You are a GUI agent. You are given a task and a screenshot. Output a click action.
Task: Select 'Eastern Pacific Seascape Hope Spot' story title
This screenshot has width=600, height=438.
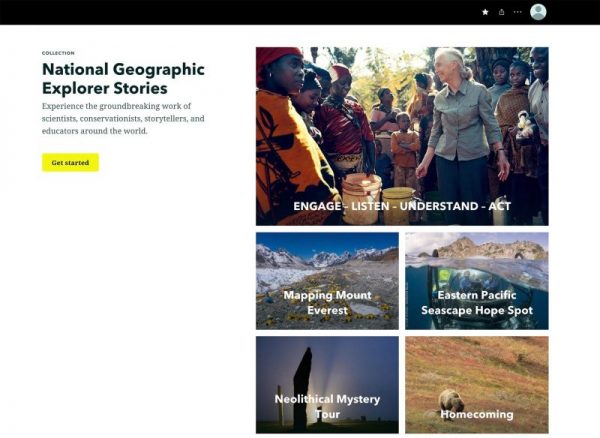tap(476, 302)
